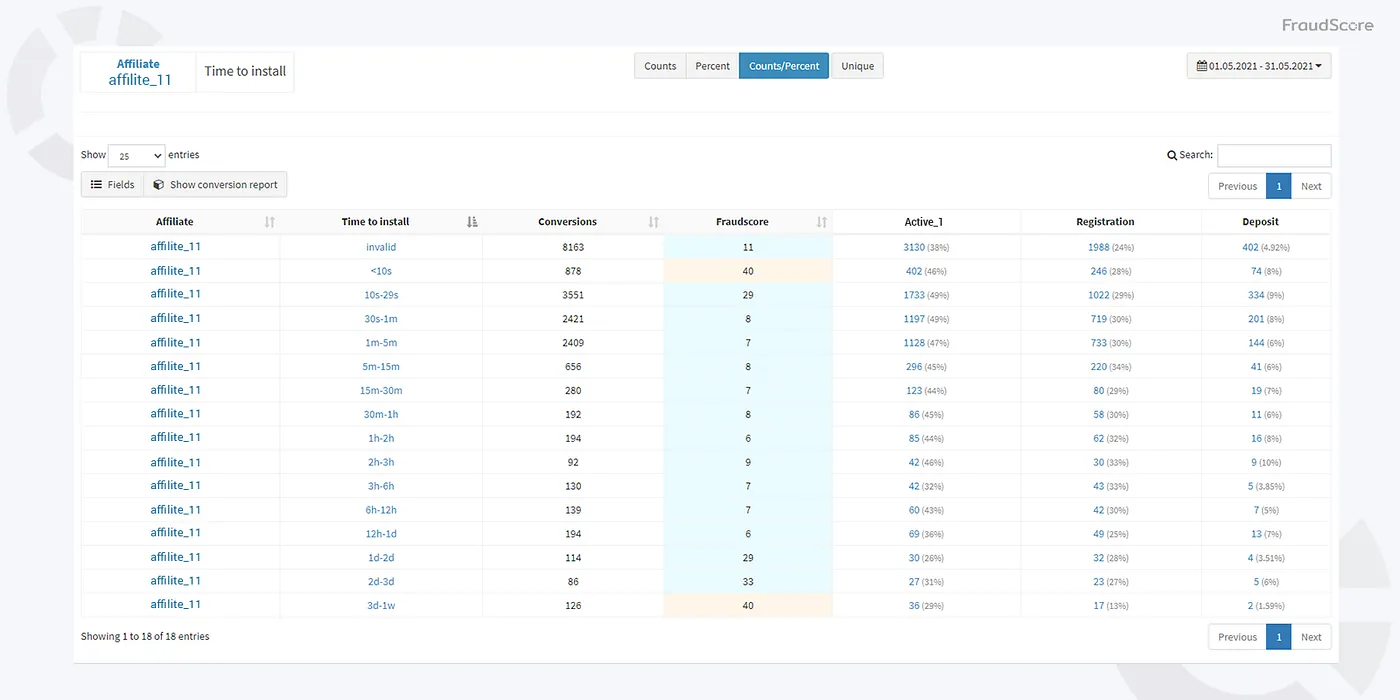Go to Next page at top
The image size is (1400, 700).
click(1311, 186)
